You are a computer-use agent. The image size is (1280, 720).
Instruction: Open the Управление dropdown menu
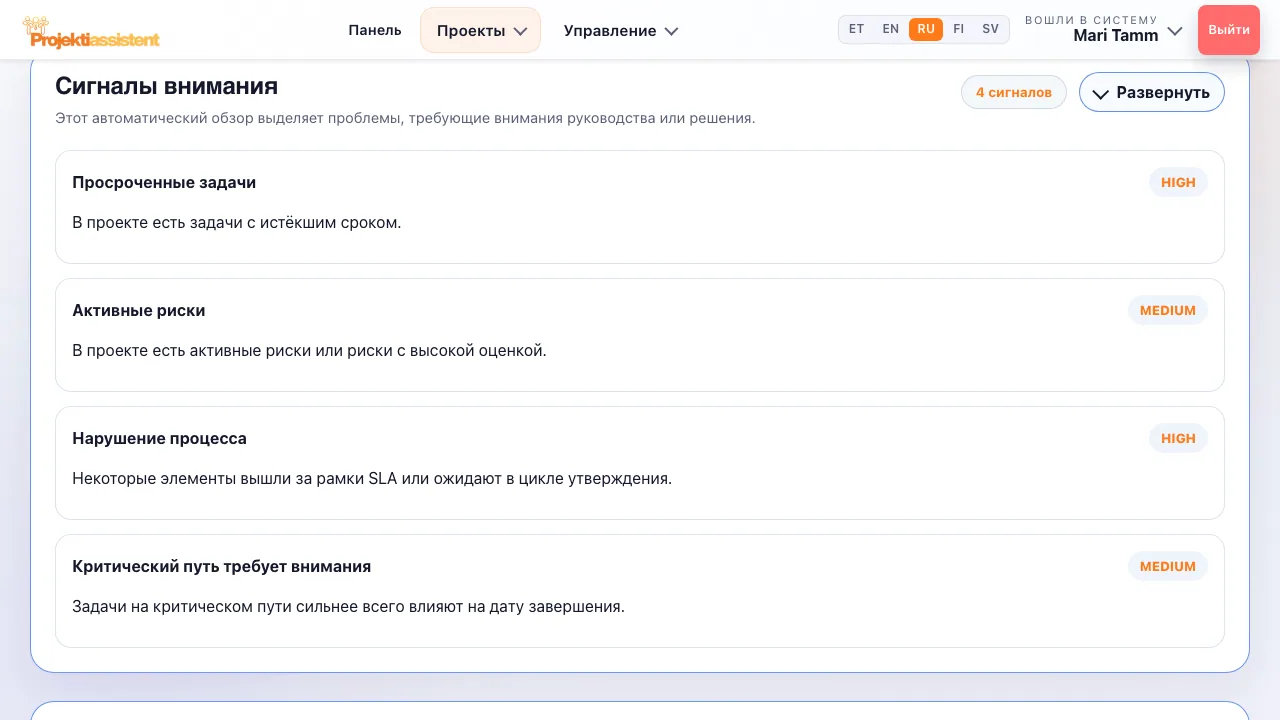tap(621, 30)
